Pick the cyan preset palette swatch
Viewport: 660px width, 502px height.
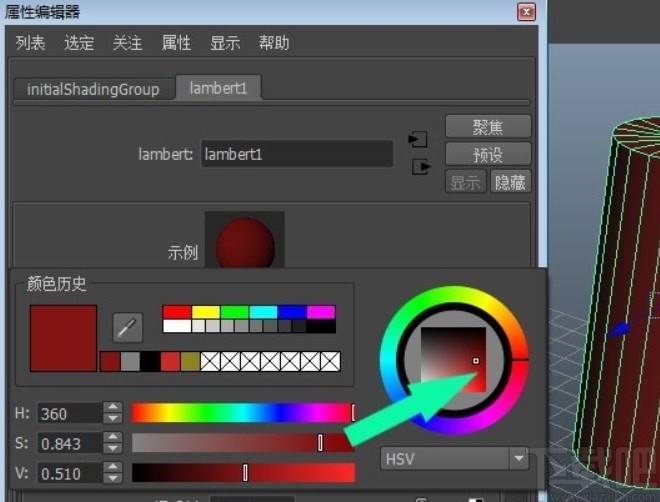click(x=263, y=312)
